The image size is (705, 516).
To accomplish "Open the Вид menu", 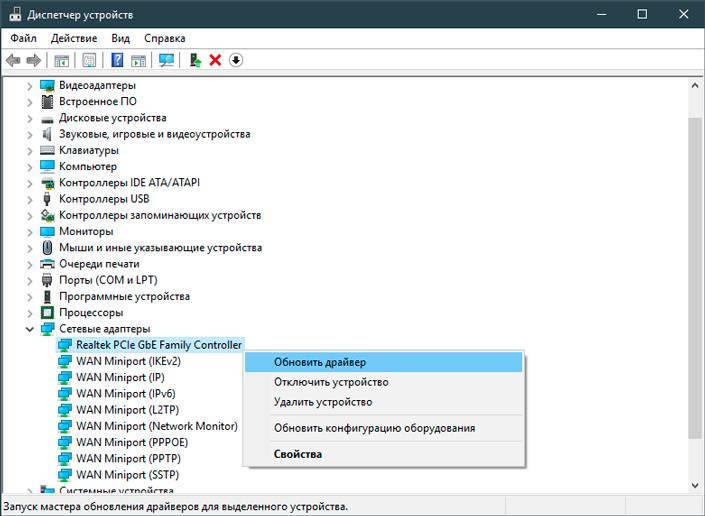I will pos(120,39).
